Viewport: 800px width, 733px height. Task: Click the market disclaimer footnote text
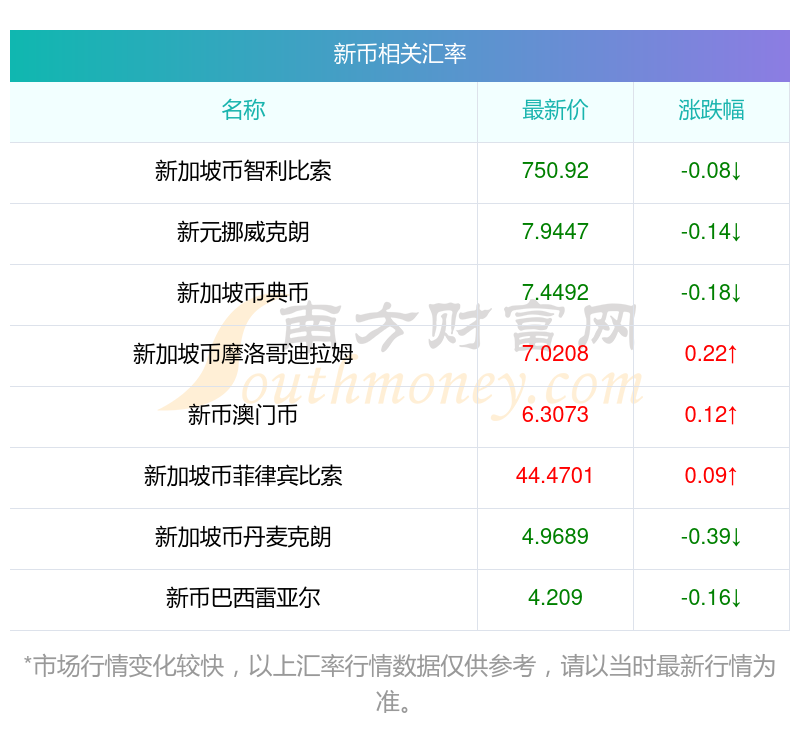(x=399, y=684)
